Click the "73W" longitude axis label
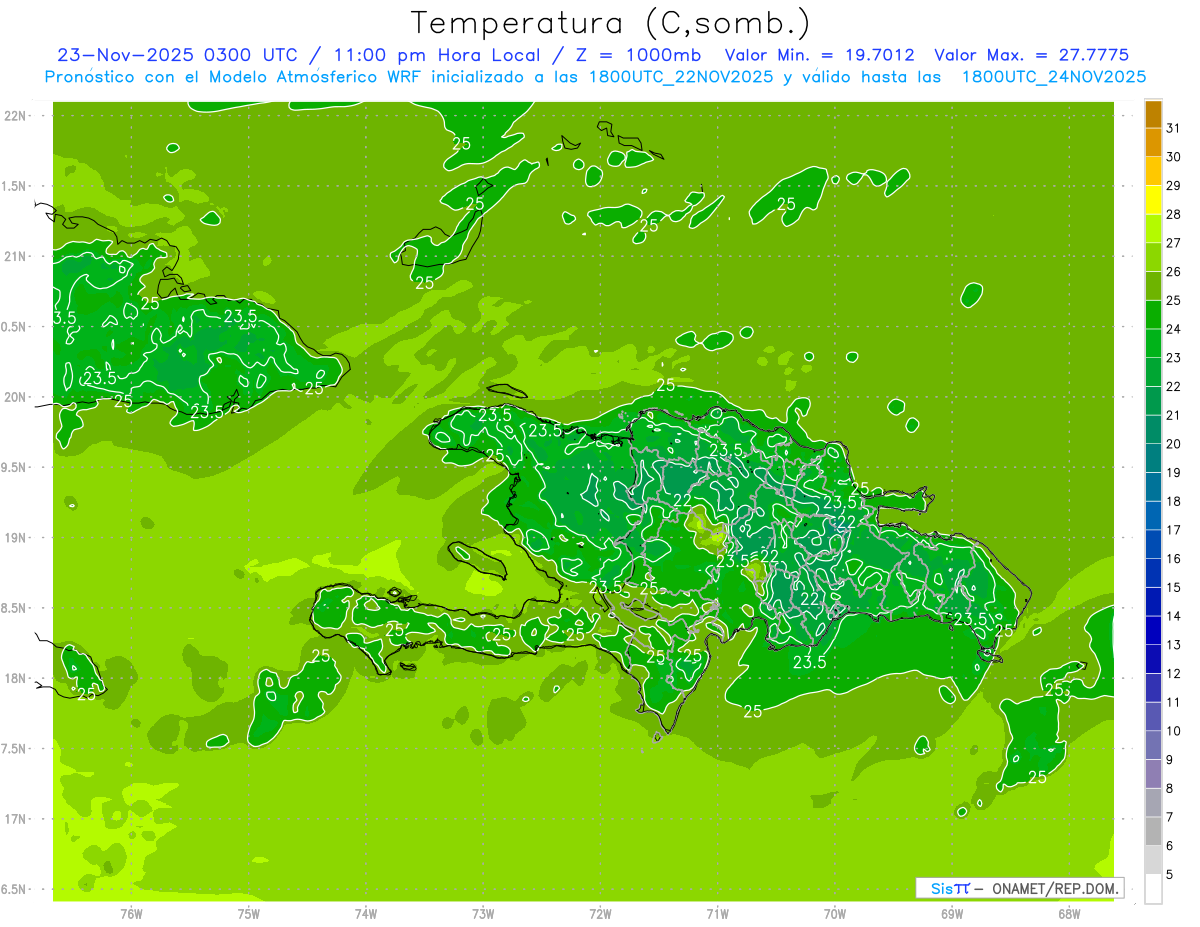The height and width of the screenshot is (927, 1200). point(483,913)
